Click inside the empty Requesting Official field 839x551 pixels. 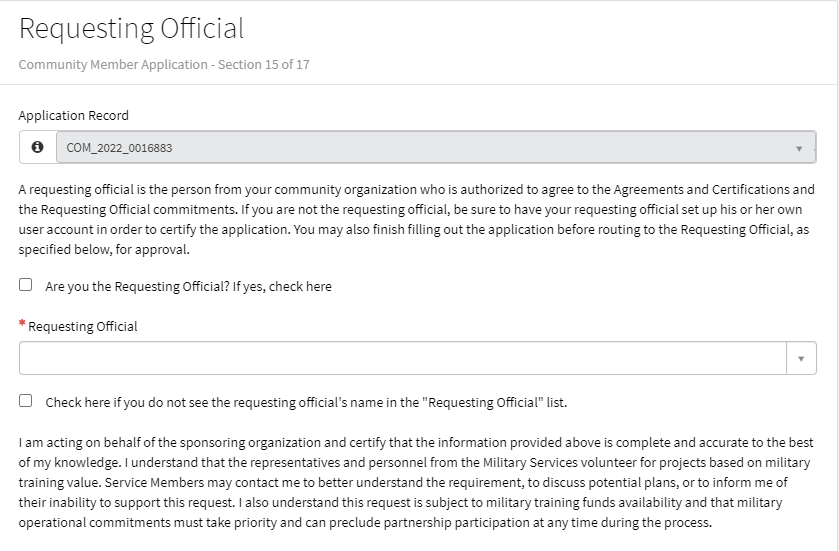pyautogui.click(x=400, y=358)
